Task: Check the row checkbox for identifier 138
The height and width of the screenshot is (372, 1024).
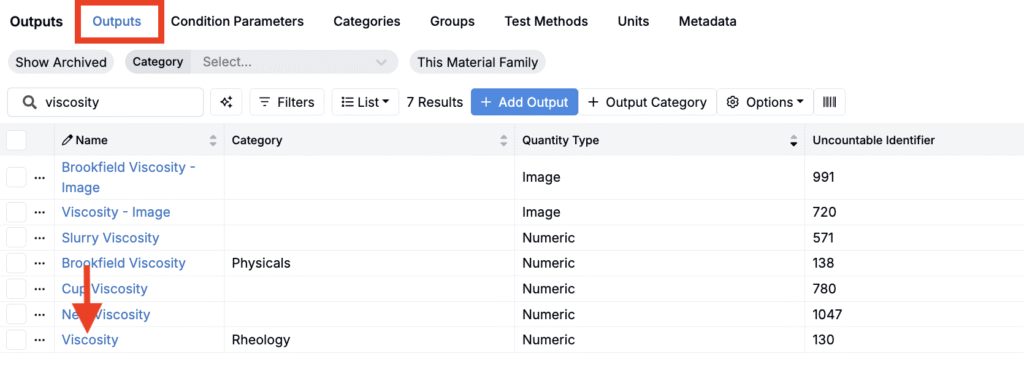Action: point(16,263)
